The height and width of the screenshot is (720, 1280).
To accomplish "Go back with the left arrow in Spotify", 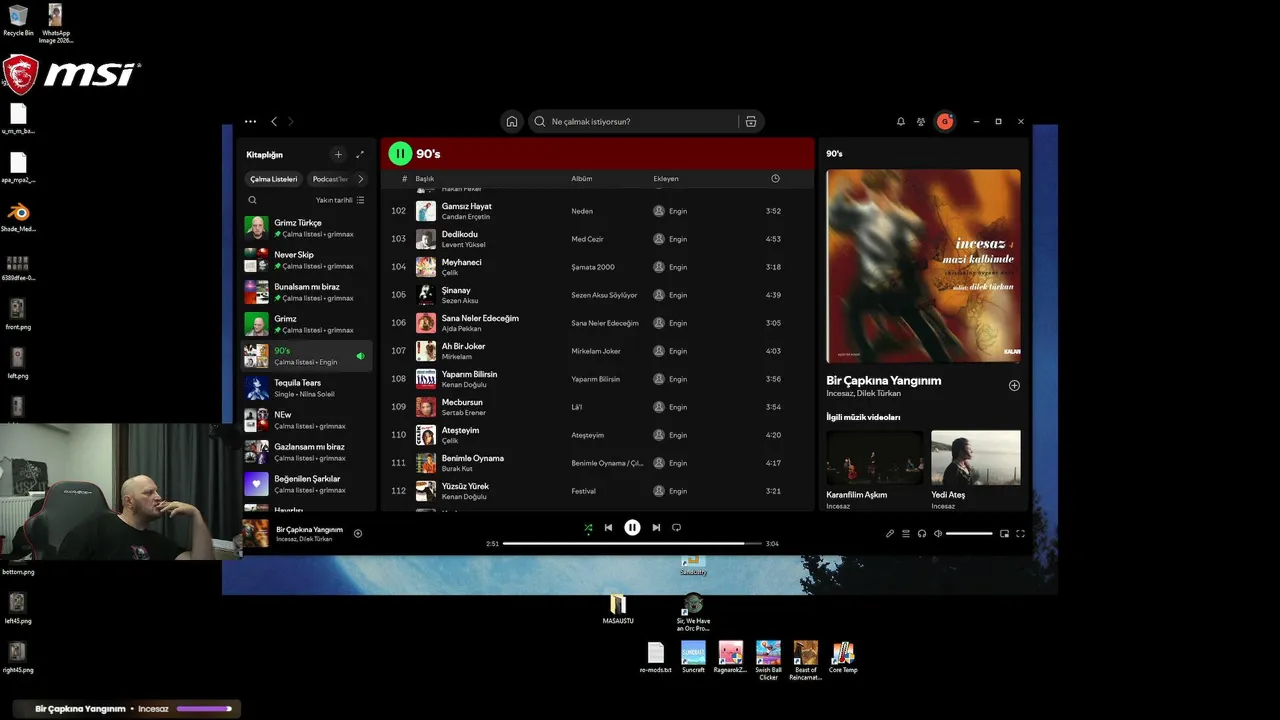I will pos(274,121).
